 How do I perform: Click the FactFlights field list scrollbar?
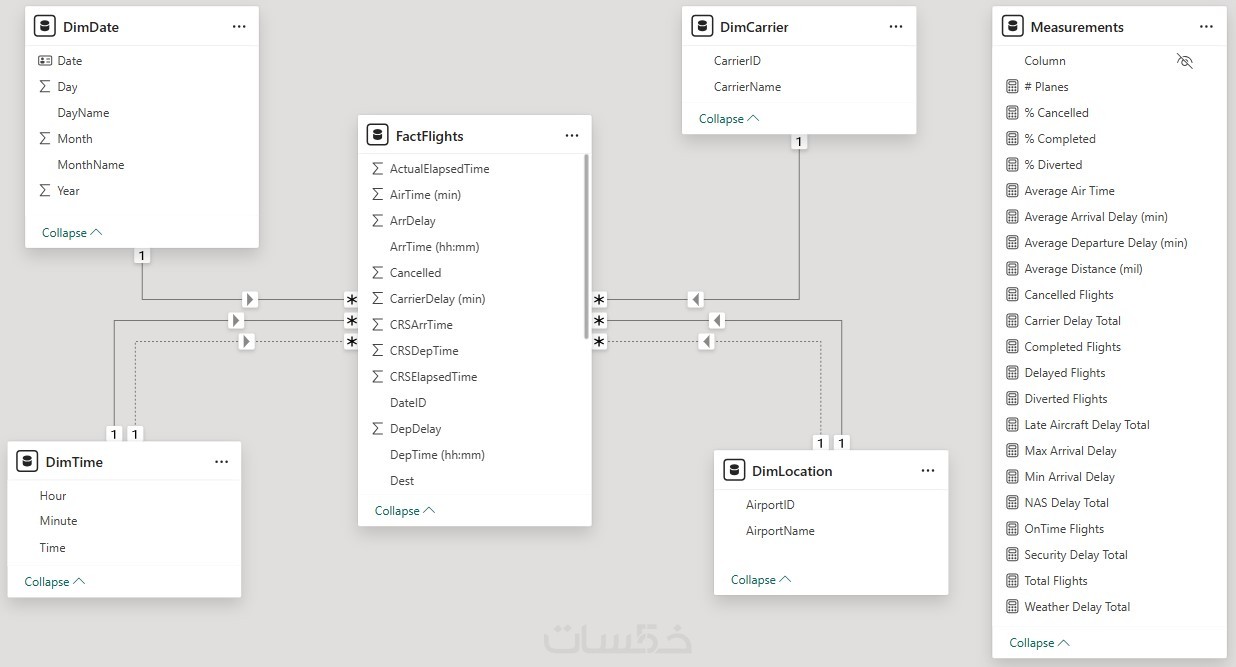(586, 247)
